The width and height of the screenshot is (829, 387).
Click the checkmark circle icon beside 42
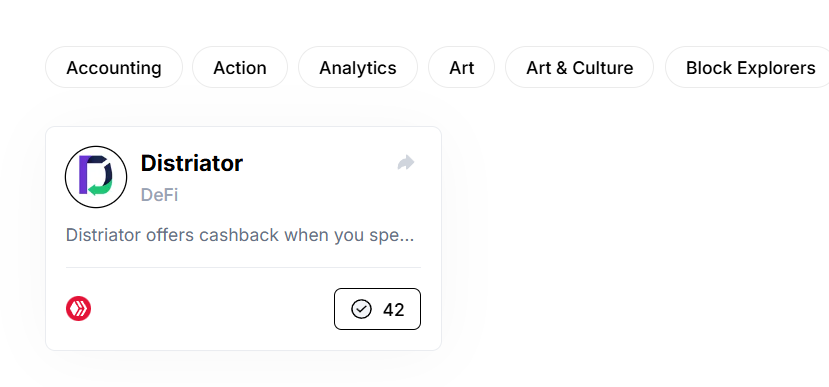(x=362, y=309)
